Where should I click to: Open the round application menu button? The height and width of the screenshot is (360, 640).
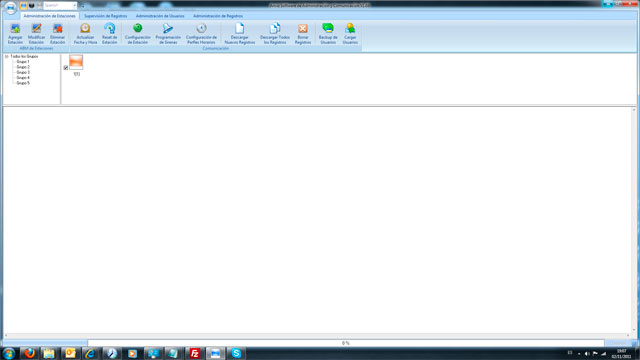[x=10, y=7]
